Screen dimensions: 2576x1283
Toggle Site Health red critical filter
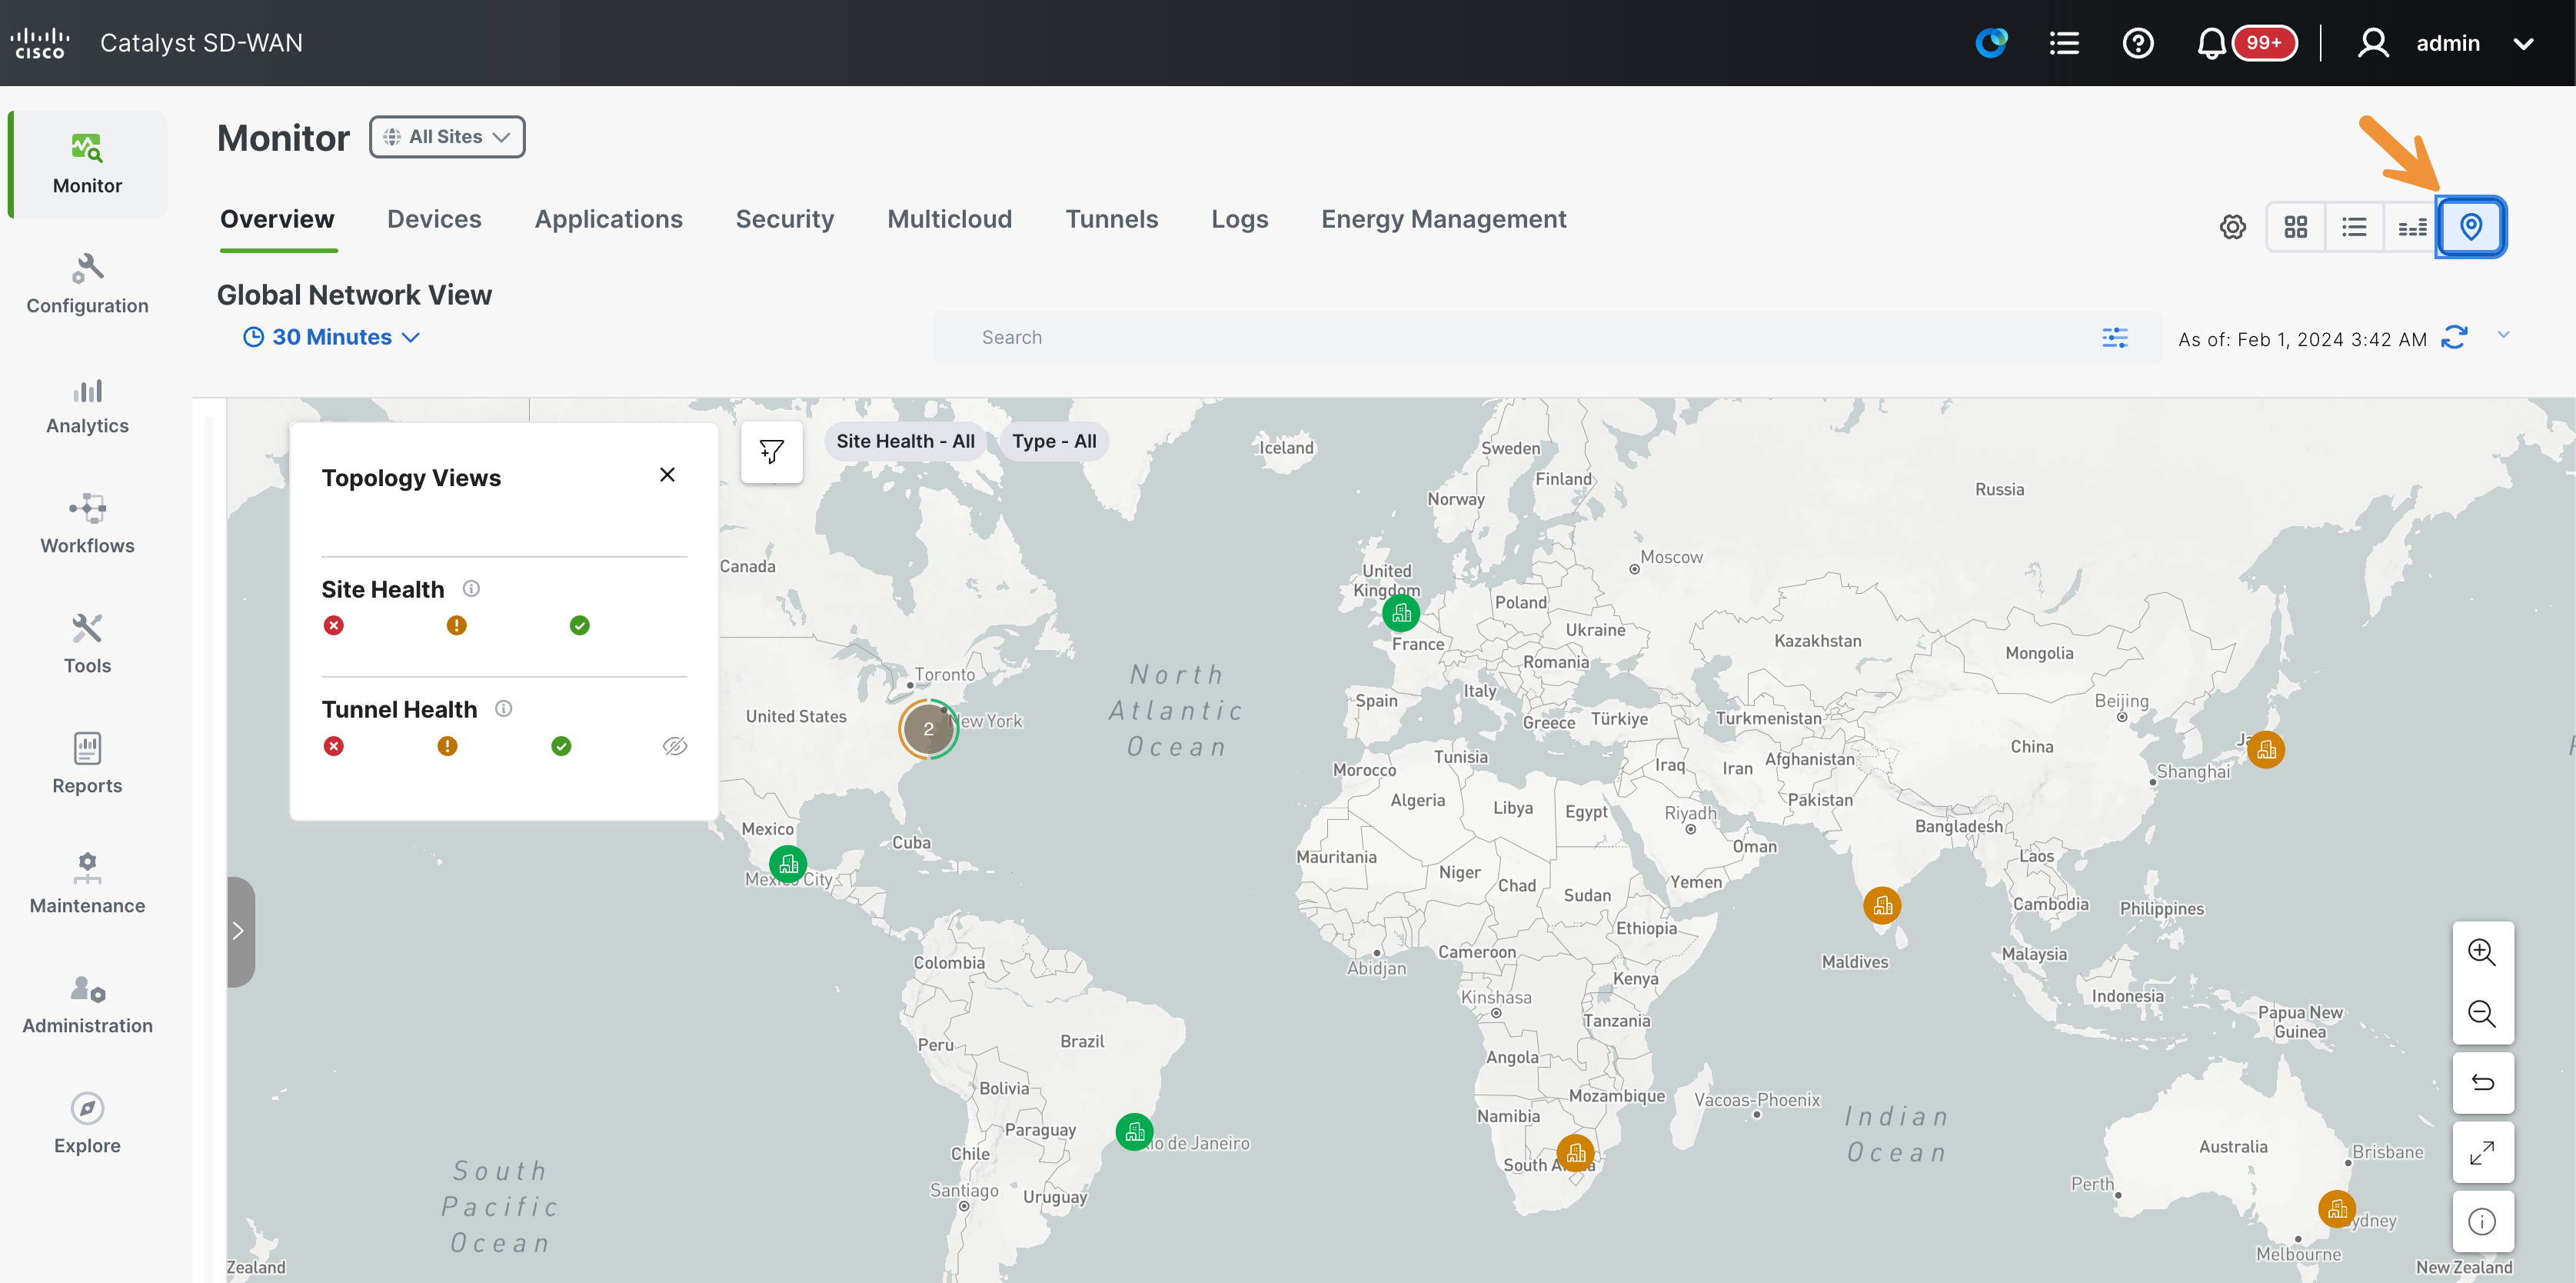[x=334, y=625]
